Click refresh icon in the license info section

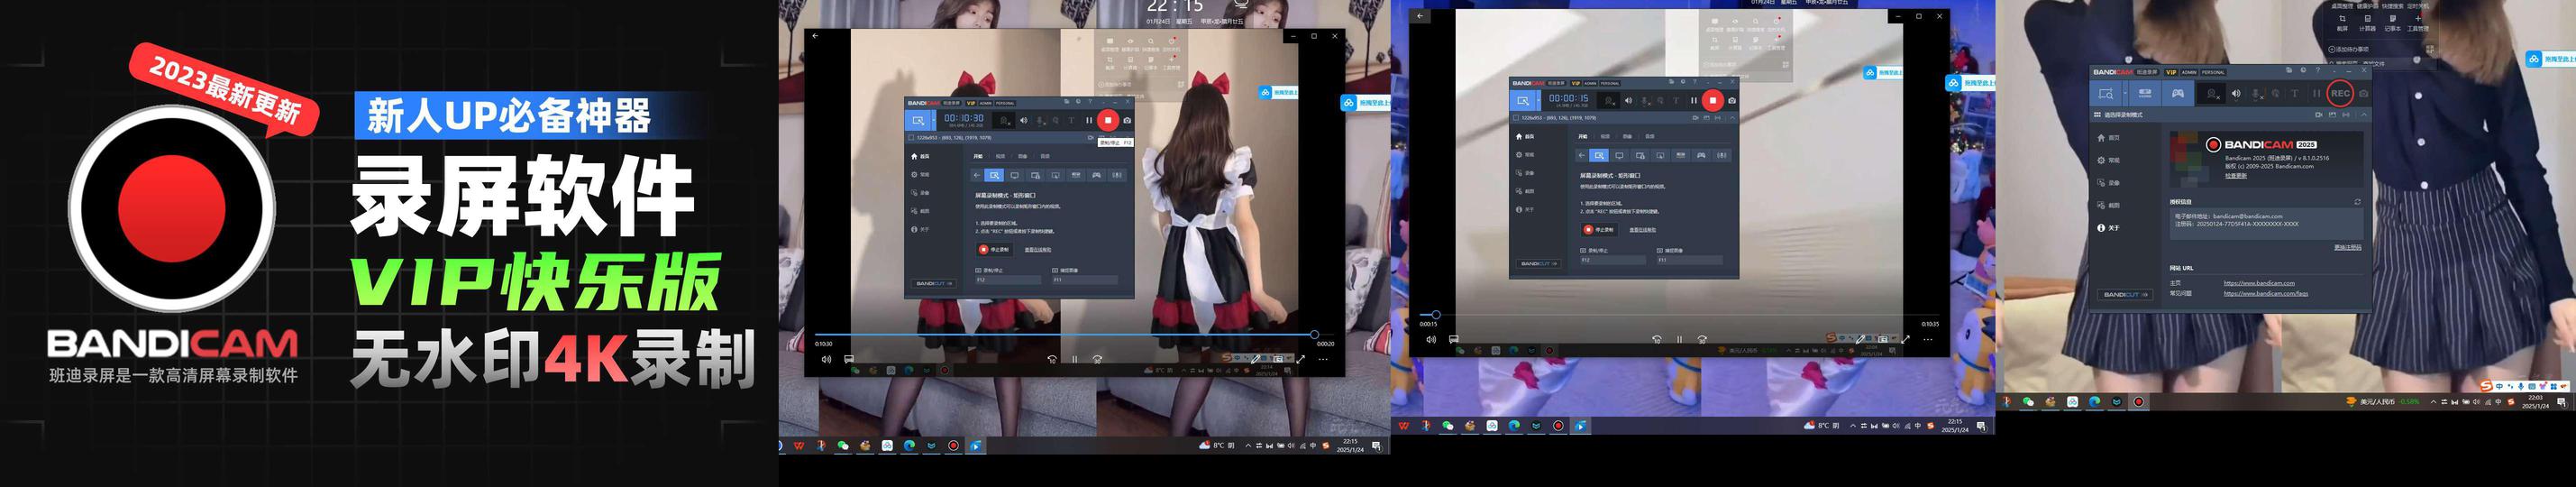click(2357, 202)
